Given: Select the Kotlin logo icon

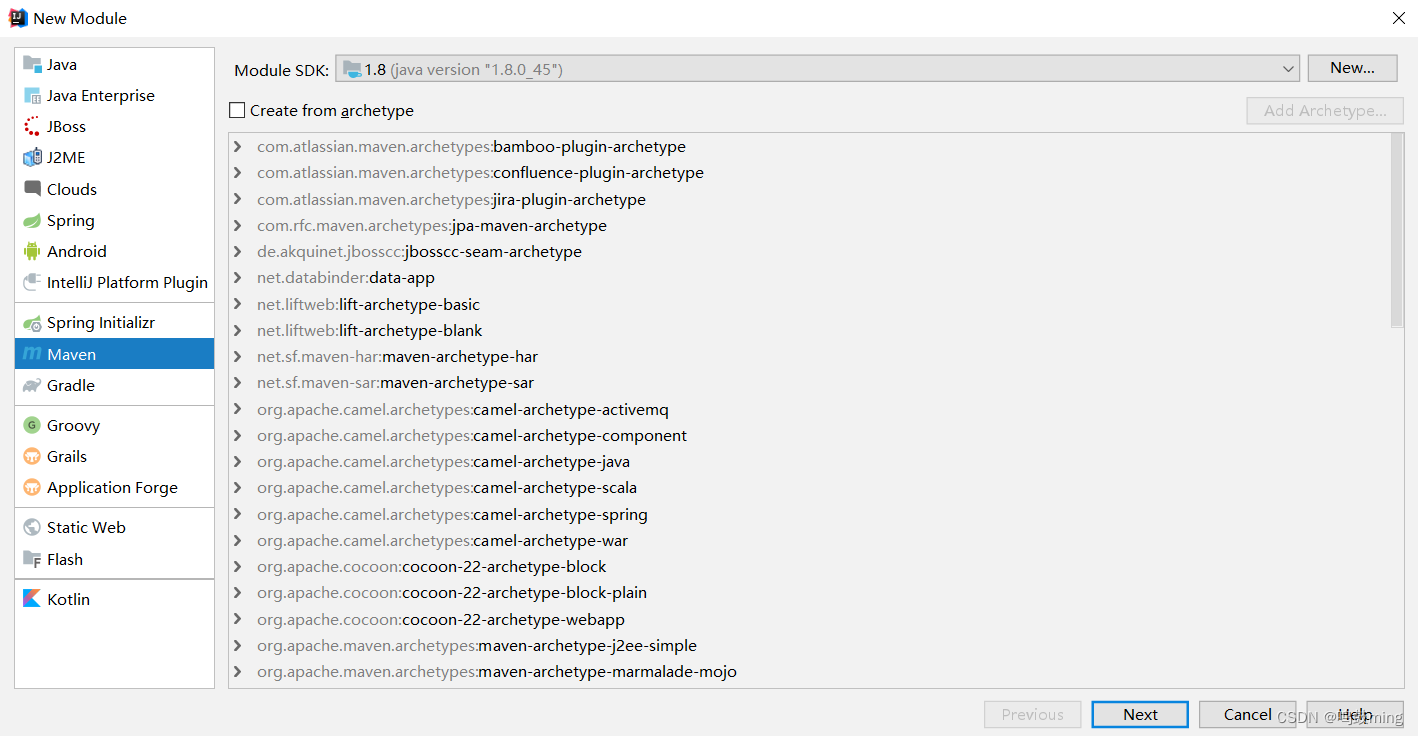Looking at the screenshot, I should pos(32,600).
